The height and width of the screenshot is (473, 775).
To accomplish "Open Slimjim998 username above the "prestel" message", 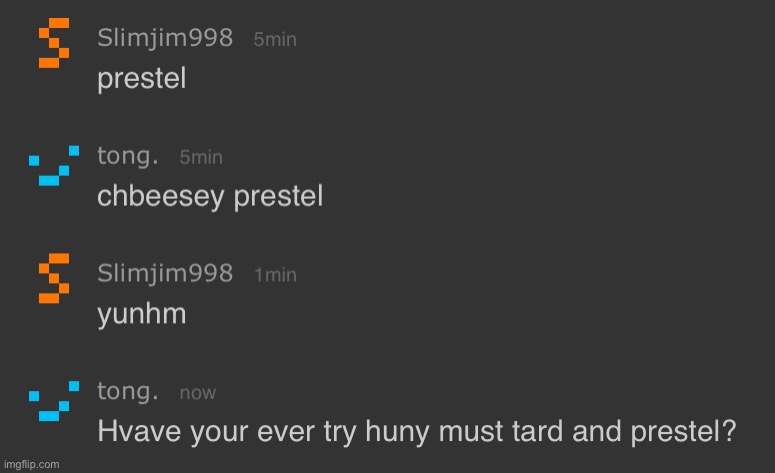I will click(x=165, y=39).
